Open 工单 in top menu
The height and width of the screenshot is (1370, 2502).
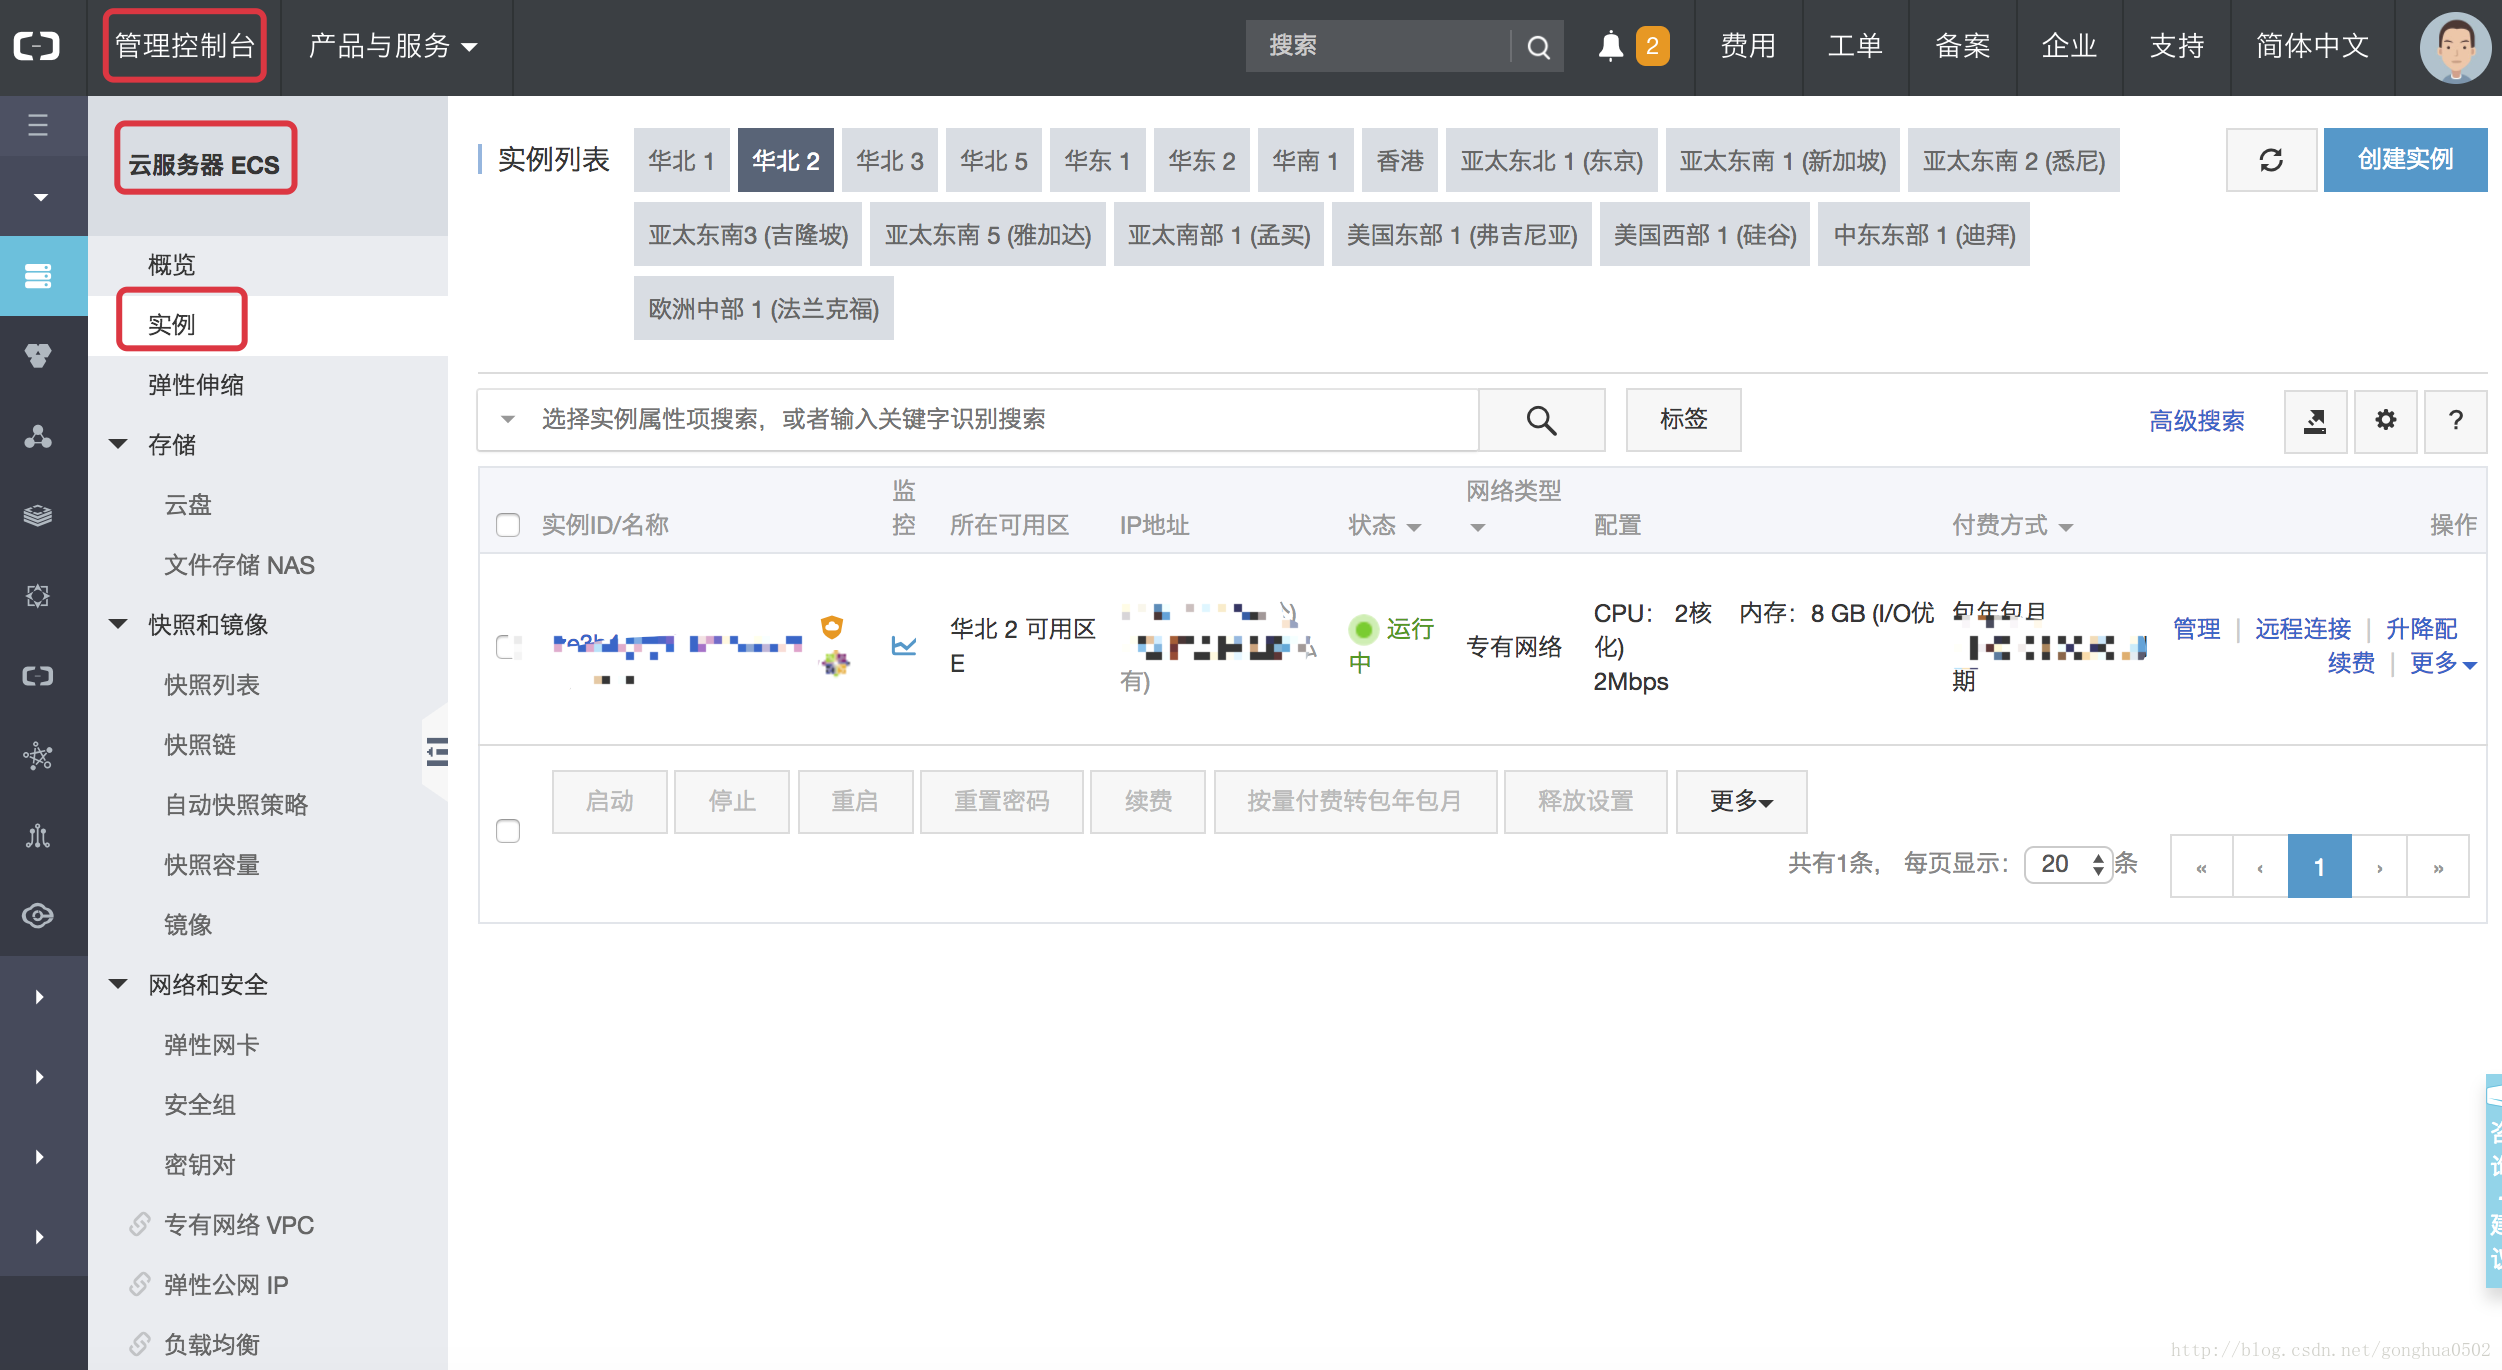pyautogui.click(x=1855, y=46)
